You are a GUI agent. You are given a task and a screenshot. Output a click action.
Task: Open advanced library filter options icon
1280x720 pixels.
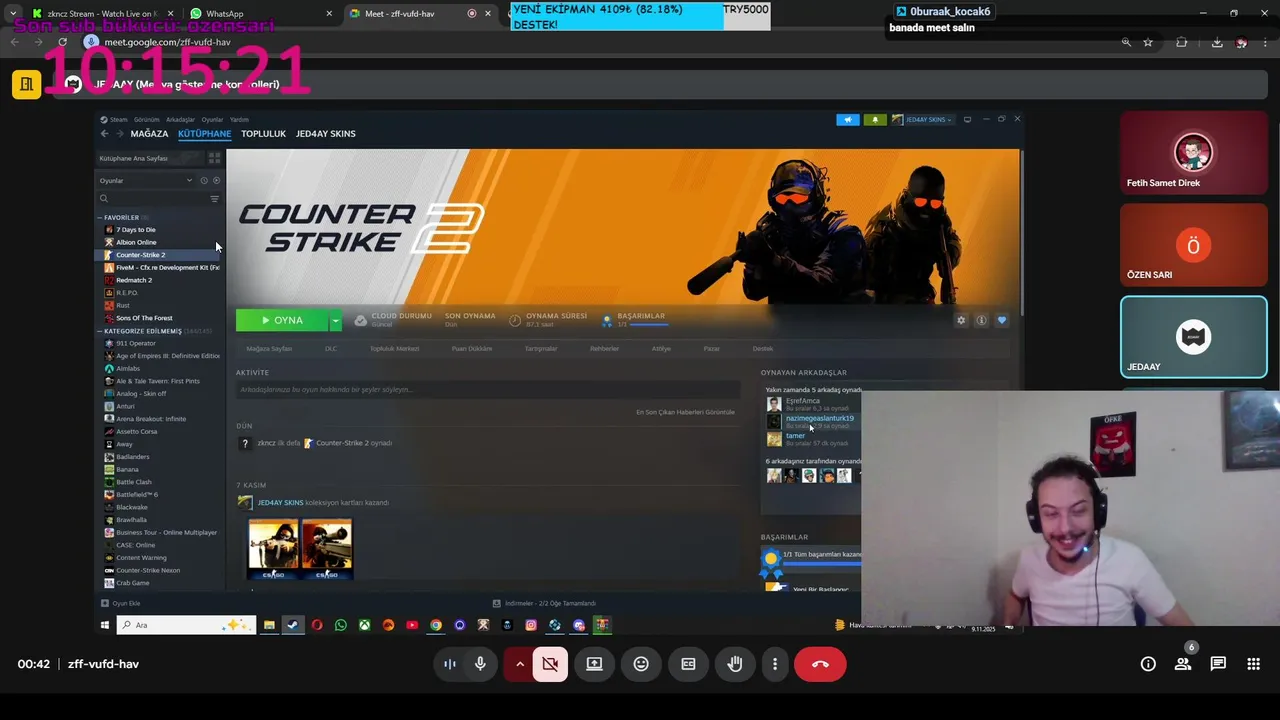click(214, 199)
